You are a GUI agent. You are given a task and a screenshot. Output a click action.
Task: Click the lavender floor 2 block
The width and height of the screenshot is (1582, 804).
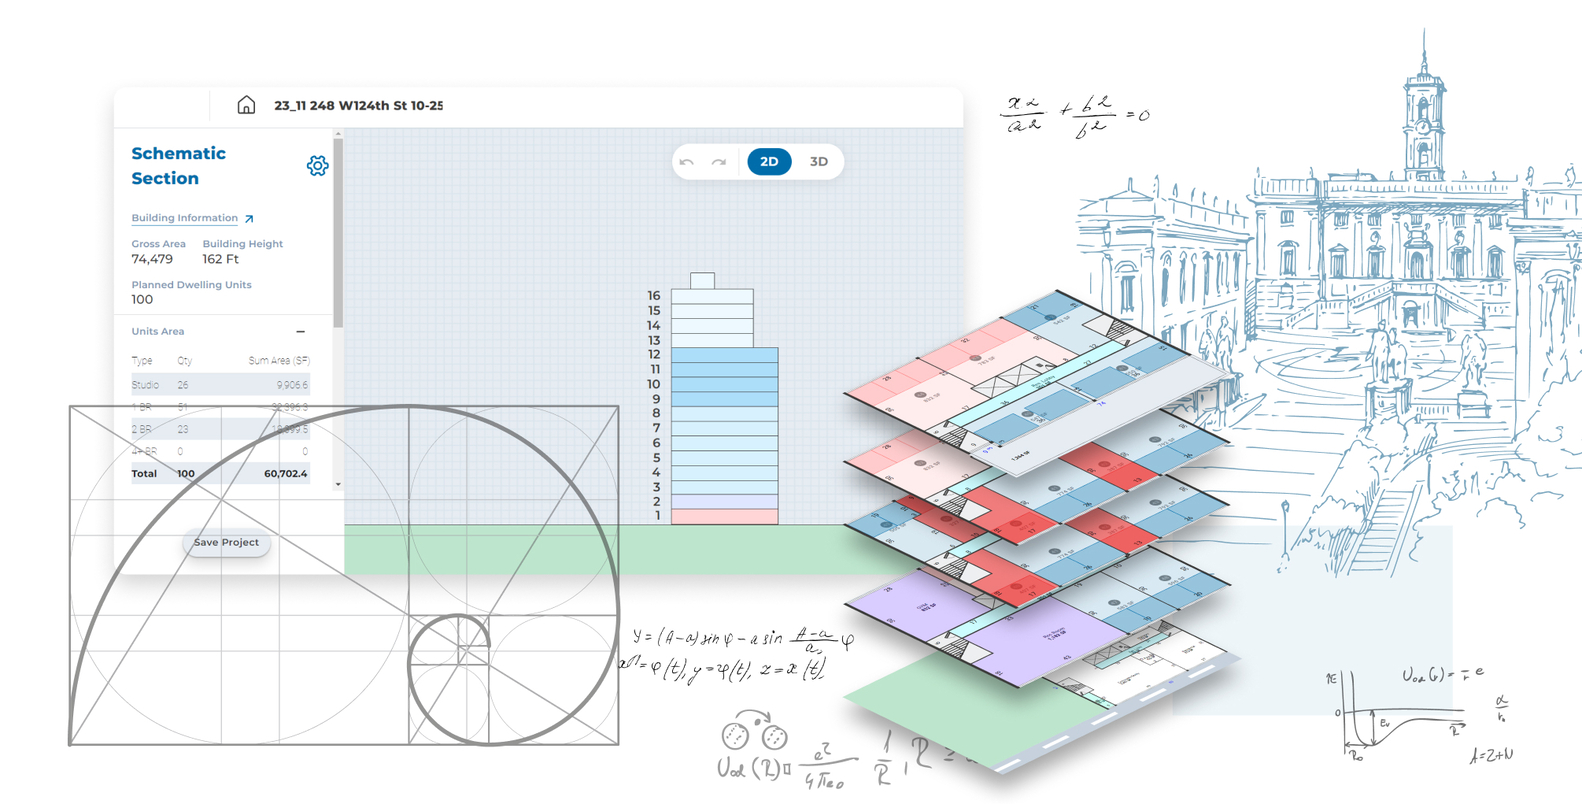coord(724,502)
